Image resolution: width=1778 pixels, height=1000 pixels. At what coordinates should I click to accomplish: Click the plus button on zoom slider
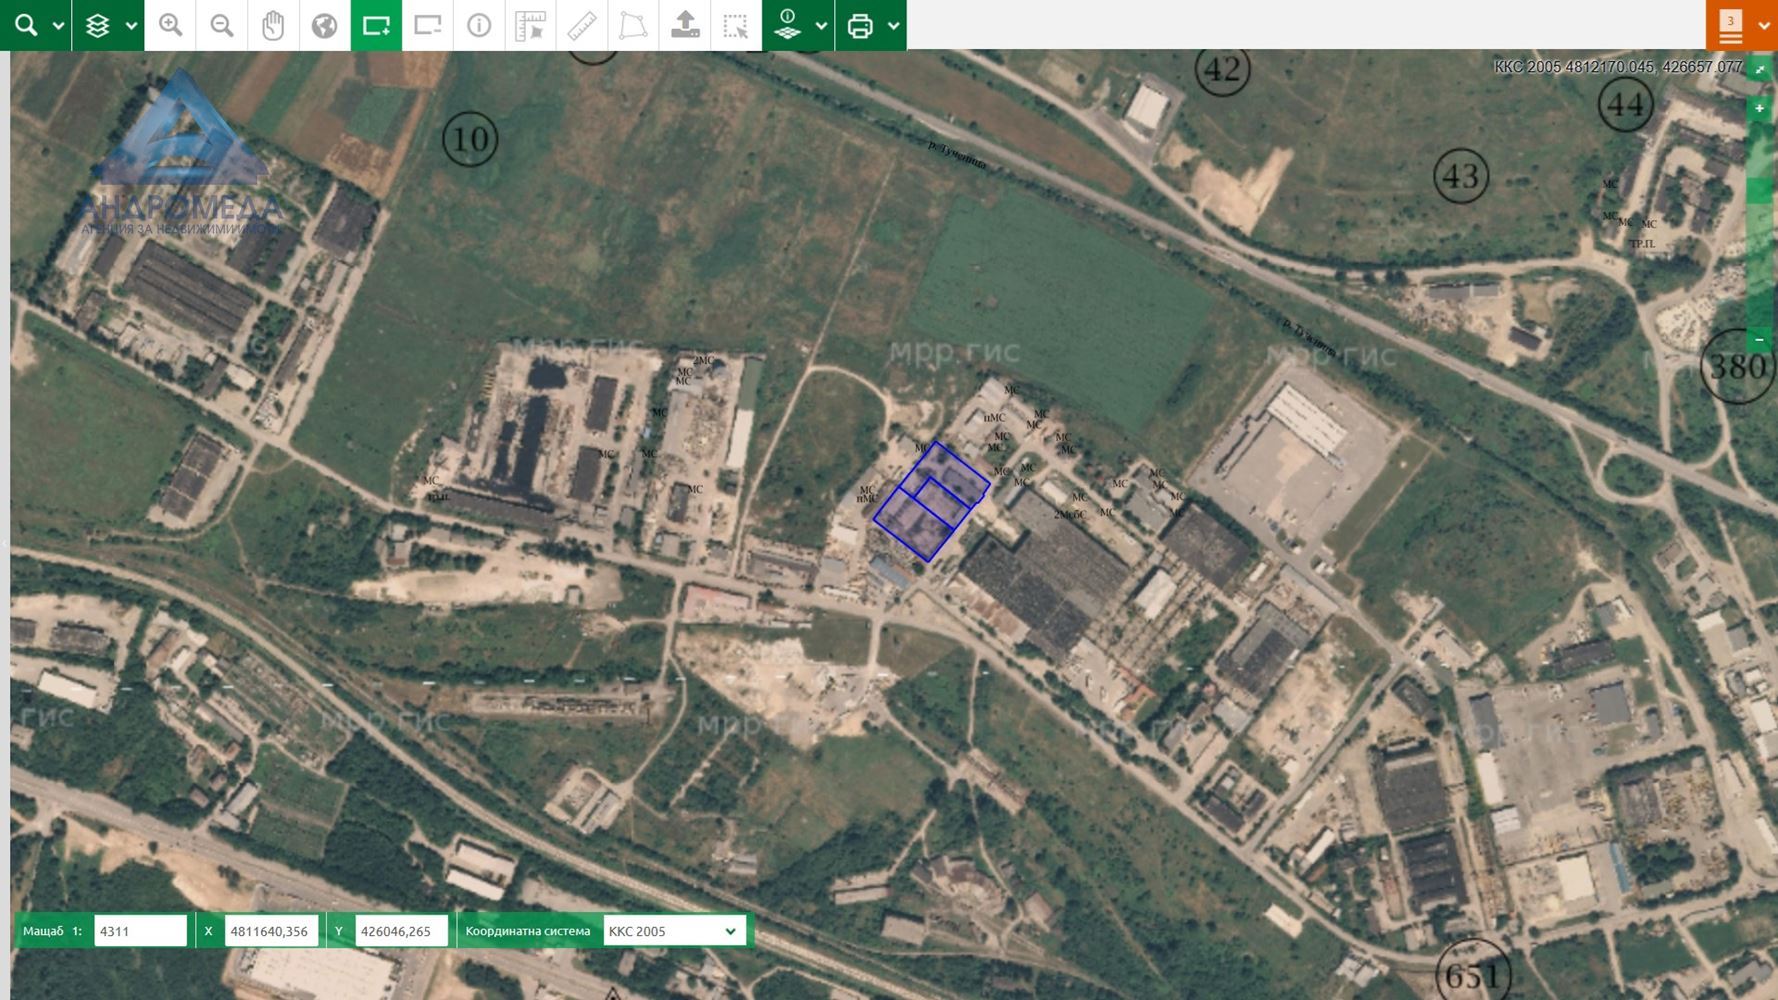(1759, 108)
